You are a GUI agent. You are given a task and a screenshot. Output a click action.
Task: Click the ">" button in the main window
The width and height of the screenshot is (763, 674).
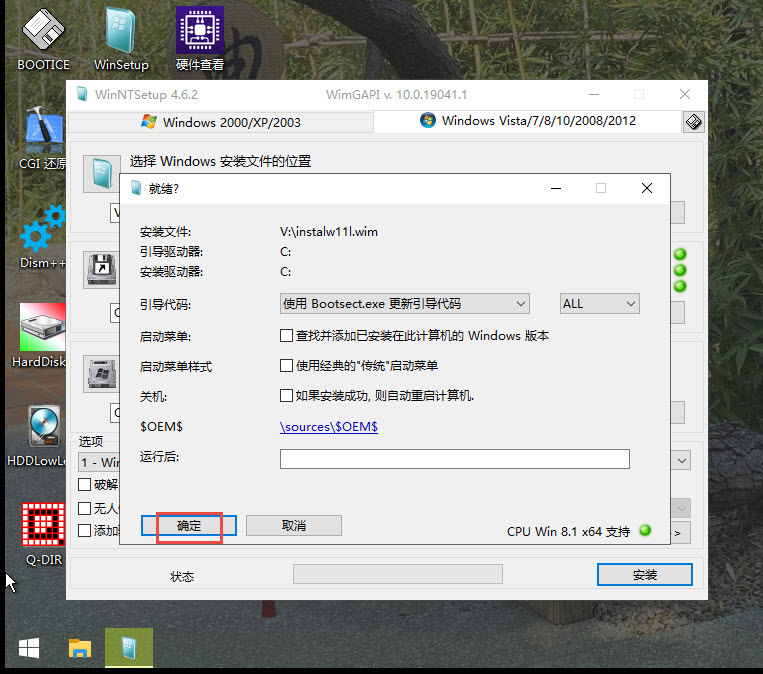click(x=680, y=533)
